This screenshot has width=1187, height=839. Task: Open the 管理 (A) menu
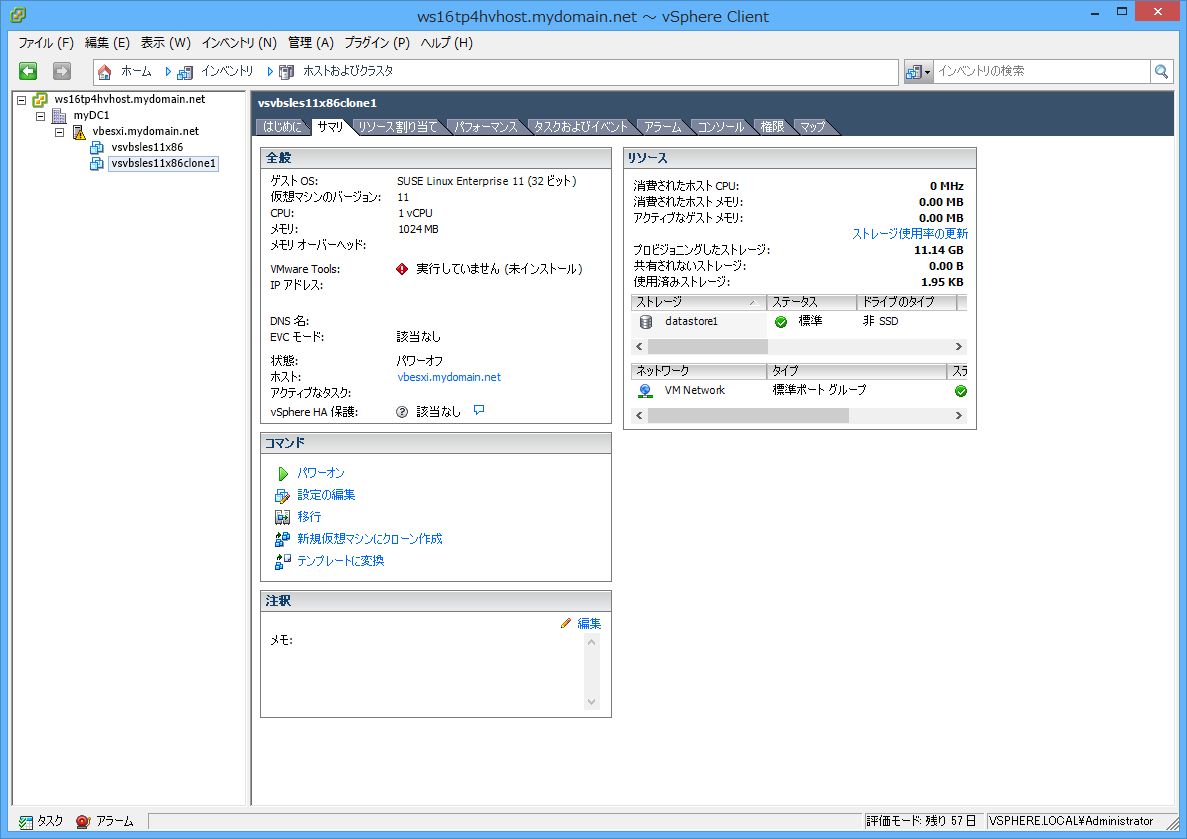point(310,42)
